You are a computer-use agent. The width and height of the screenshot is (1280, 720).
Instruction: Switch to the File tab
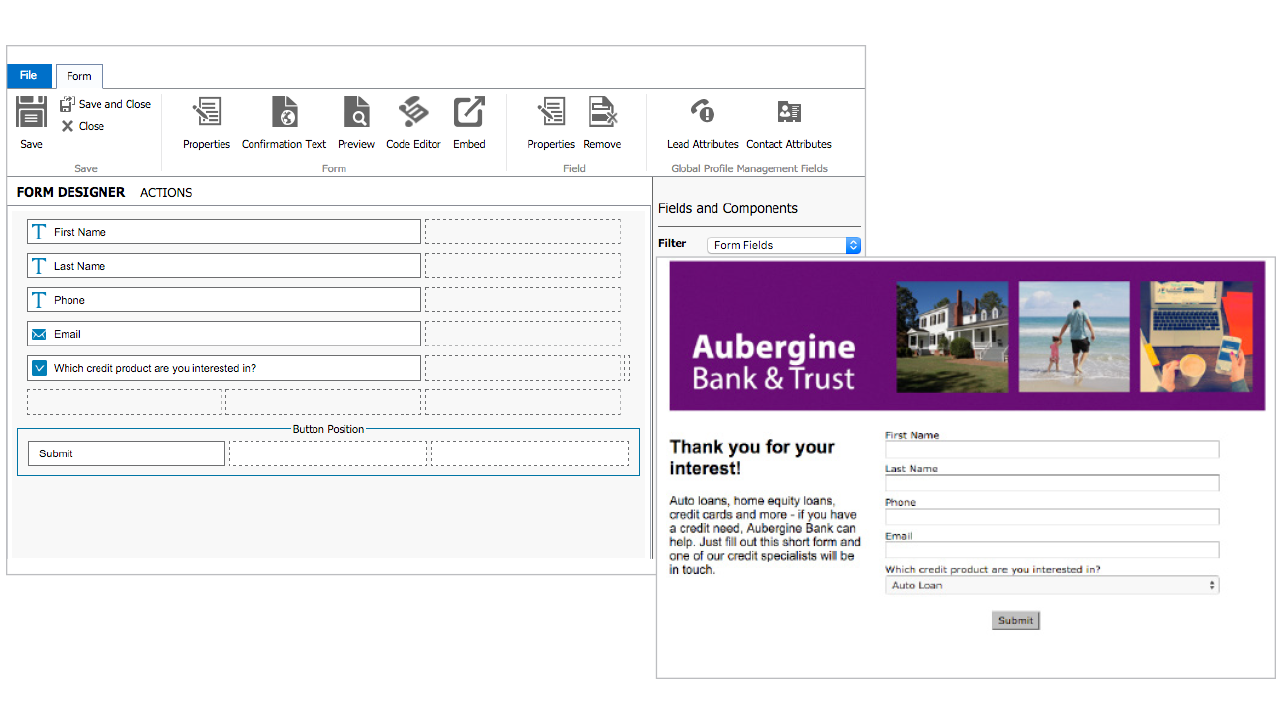(29, 76)
